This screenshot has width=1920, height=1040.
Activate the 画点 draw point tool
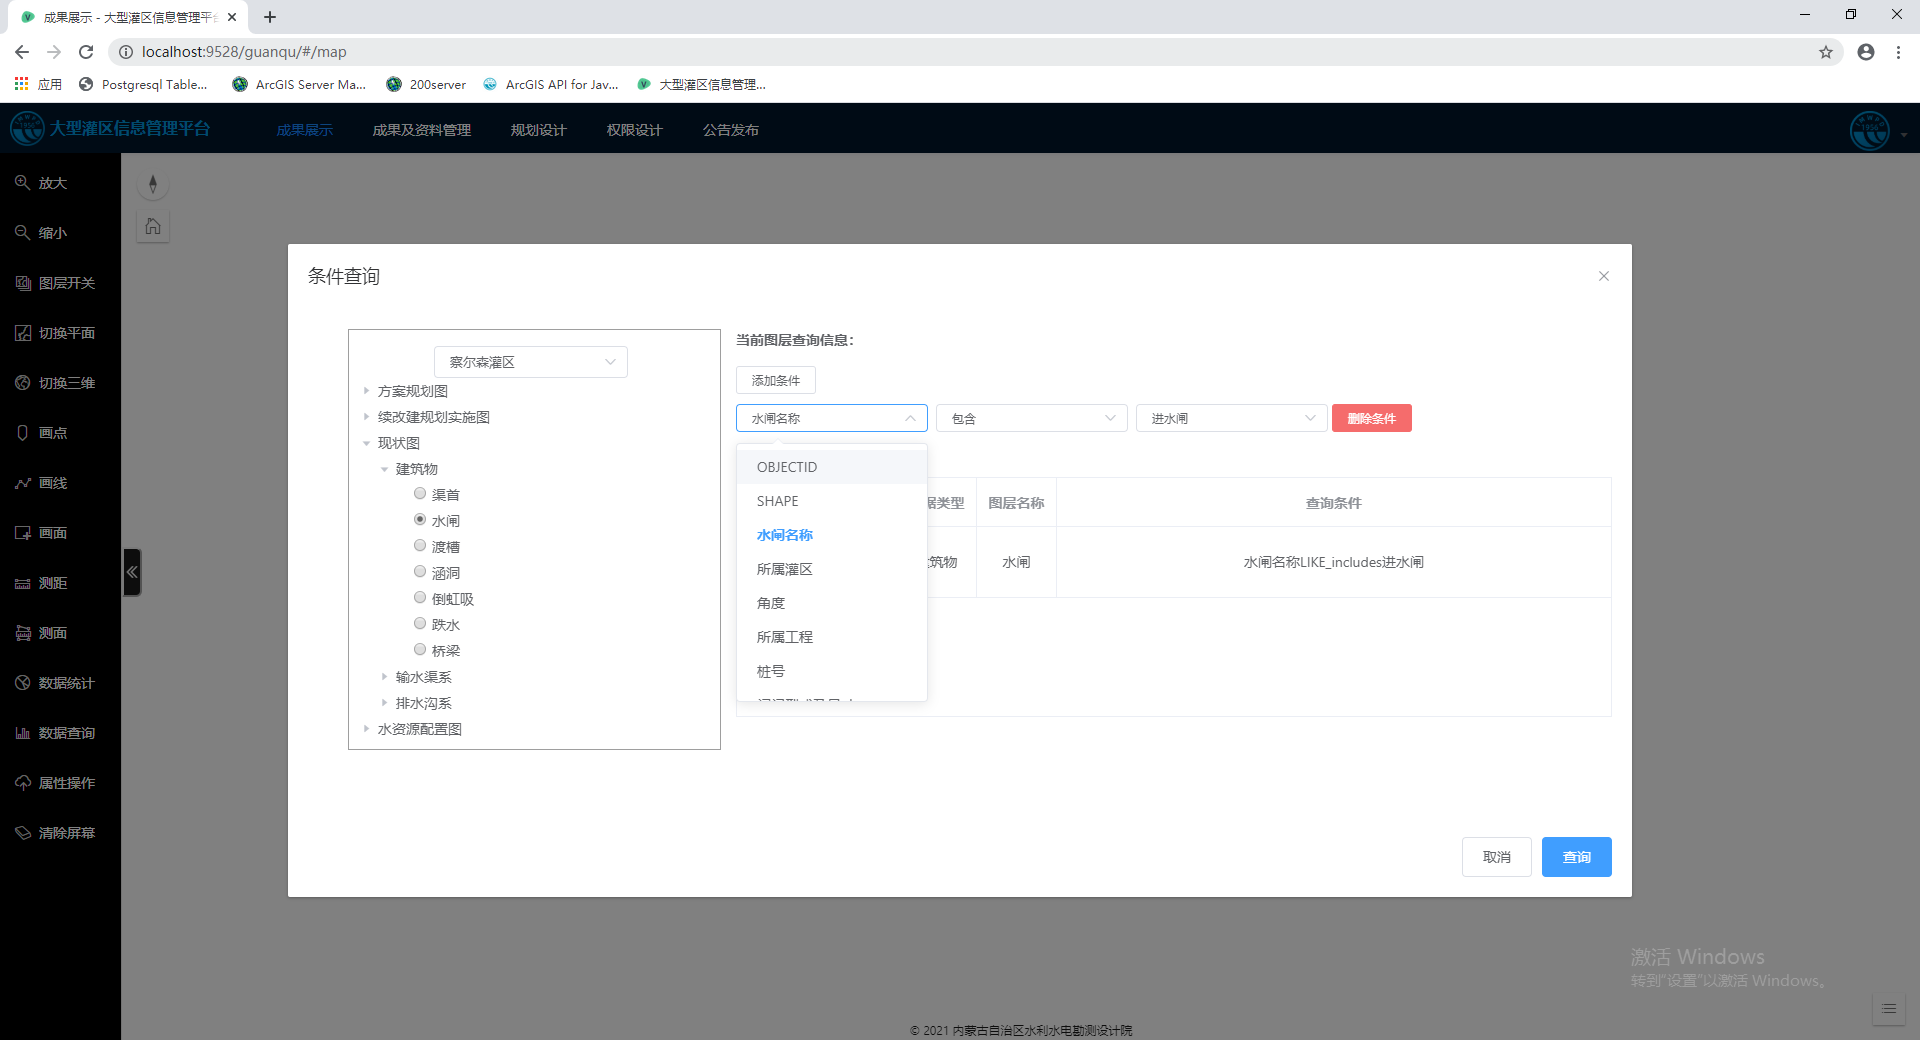[41, 433]
